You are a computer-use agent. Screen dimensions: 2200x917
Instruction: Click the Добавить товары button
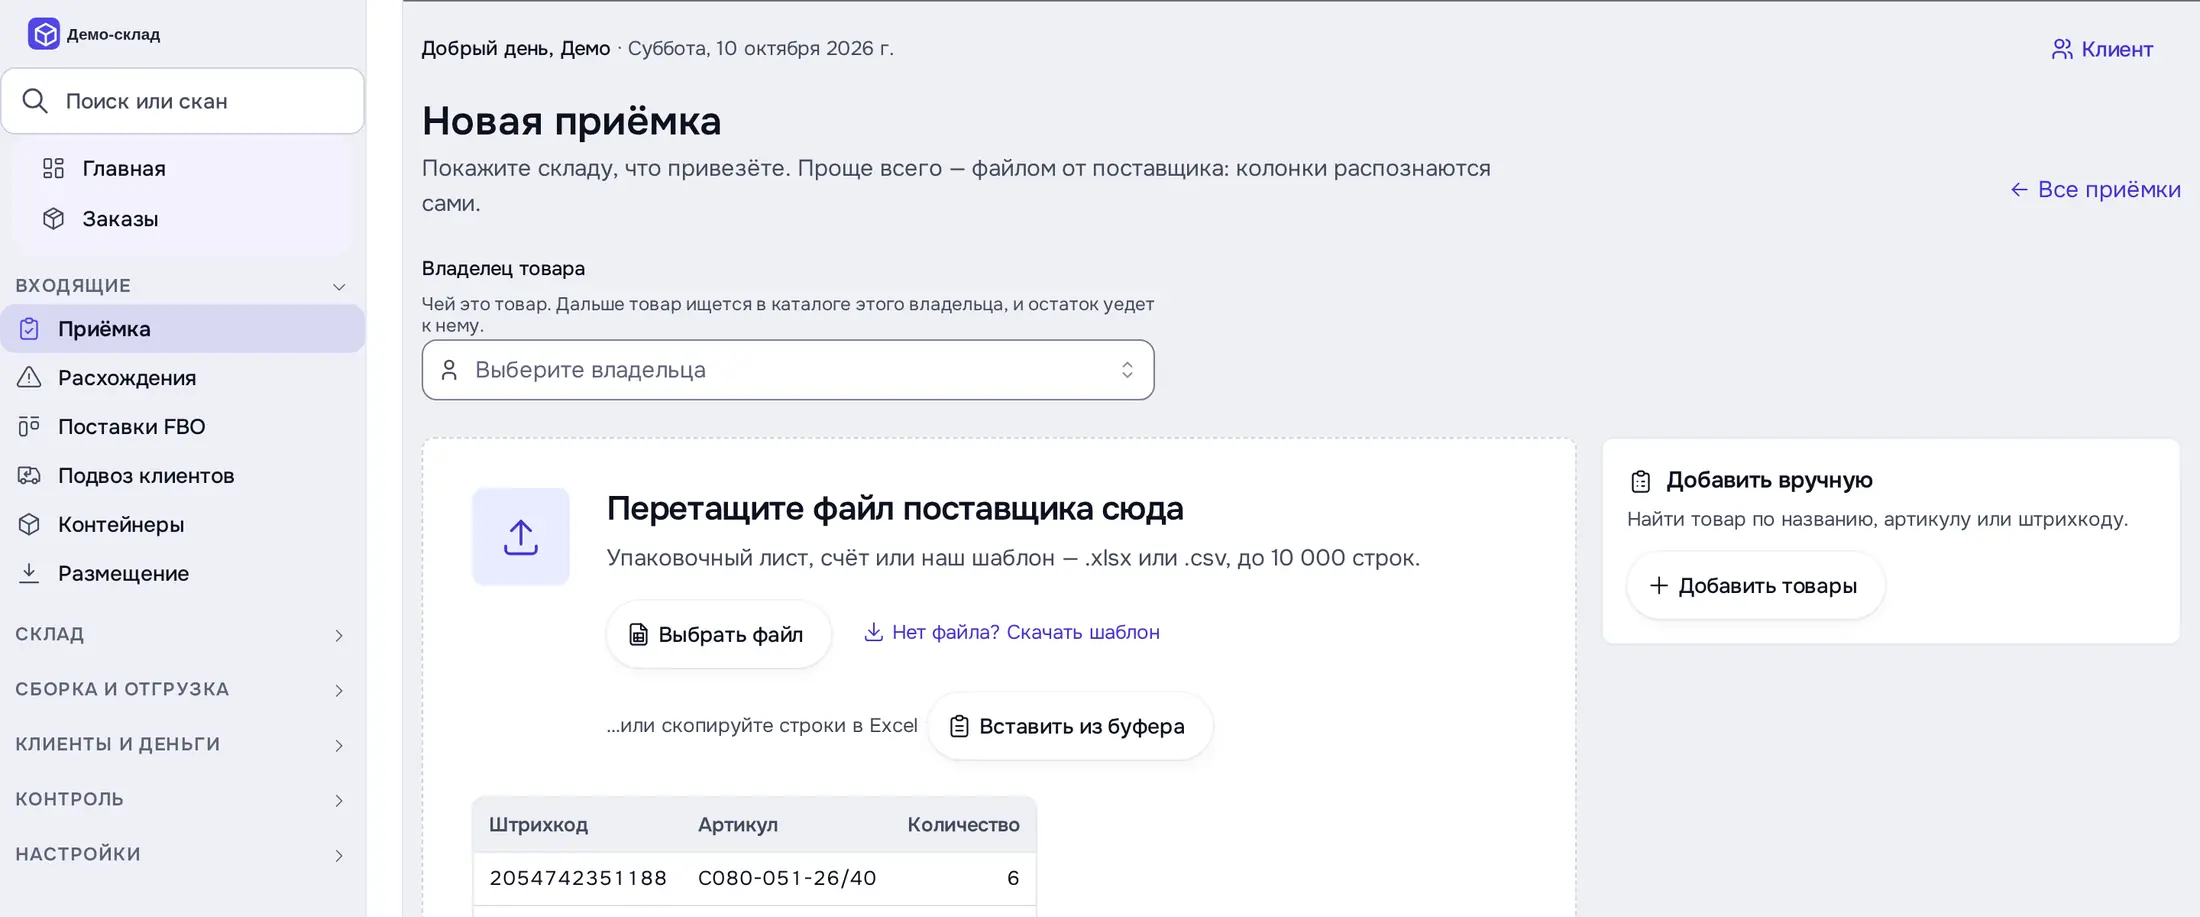tap(1755, 585)
